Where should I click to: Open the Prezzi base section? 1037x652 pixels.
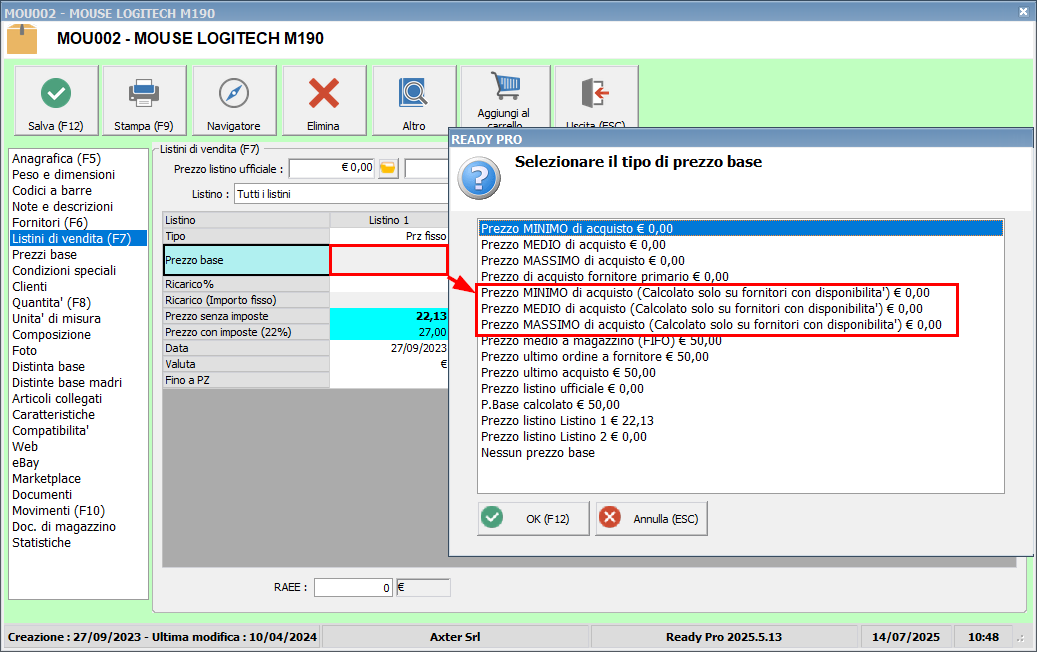(x=44, y=255)
